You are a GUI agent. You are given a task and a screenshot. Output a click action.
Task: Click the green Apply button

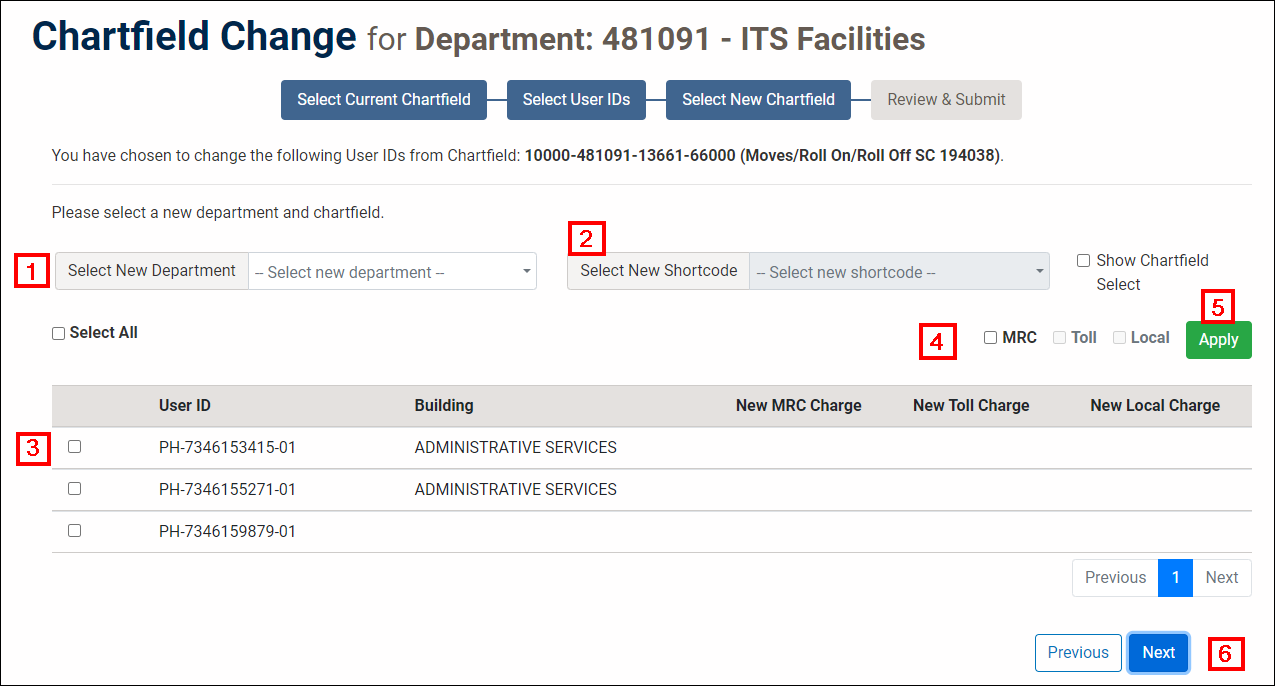click(1218, 339)
